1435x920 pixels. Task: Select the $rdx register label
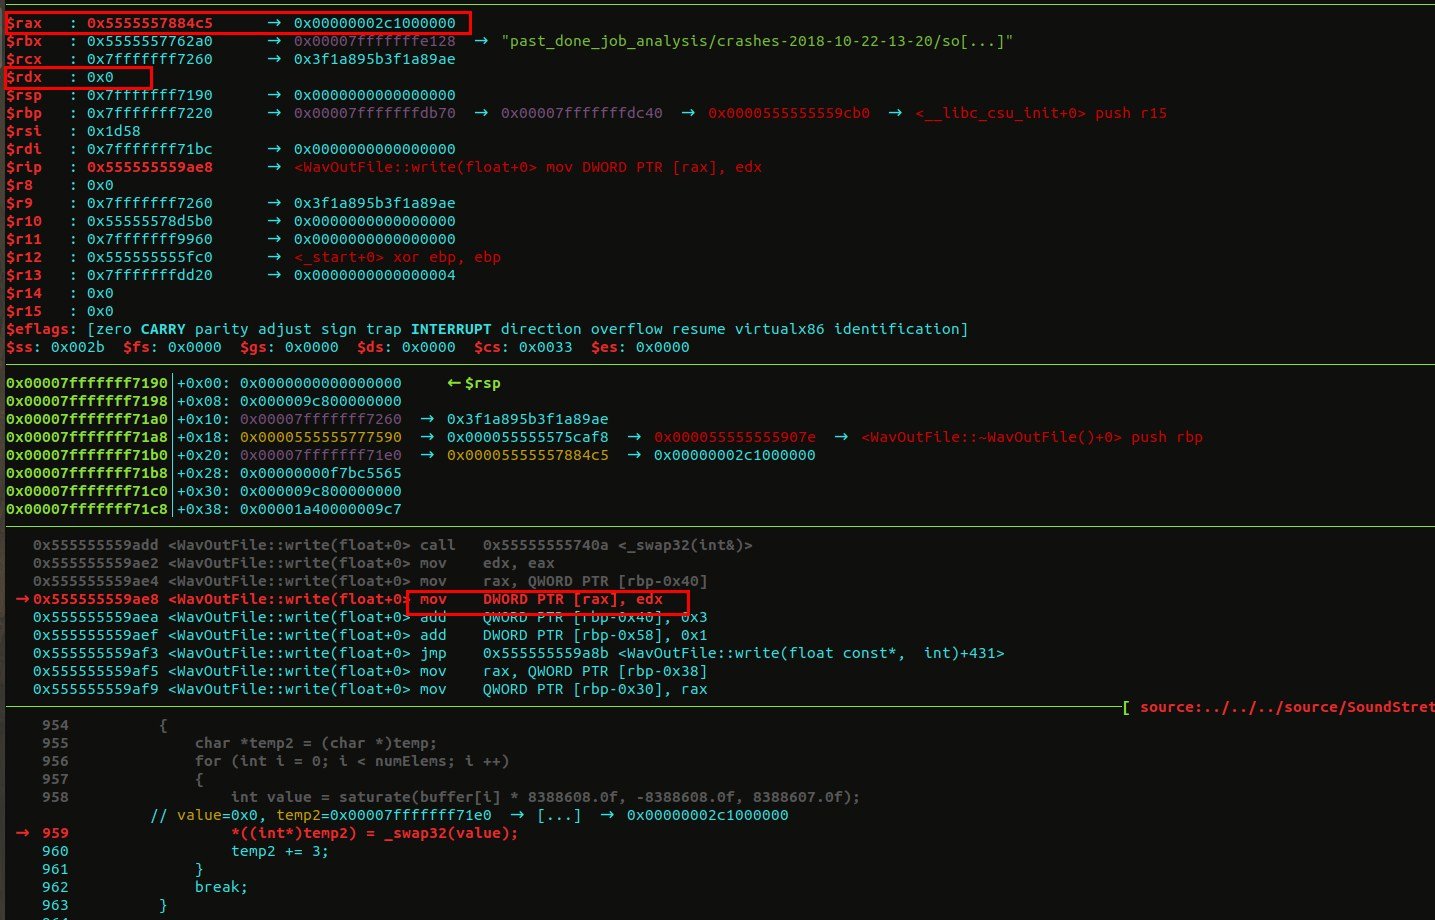coord(24,77)
